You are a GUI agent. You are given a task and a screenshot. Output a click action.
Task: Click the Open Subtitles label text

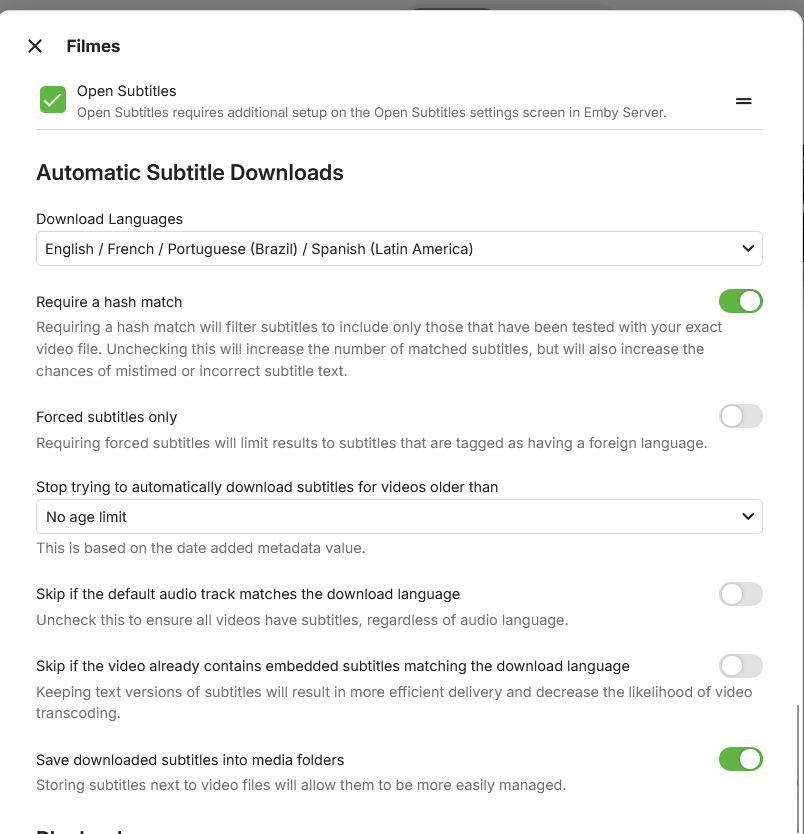pos(126,91)
